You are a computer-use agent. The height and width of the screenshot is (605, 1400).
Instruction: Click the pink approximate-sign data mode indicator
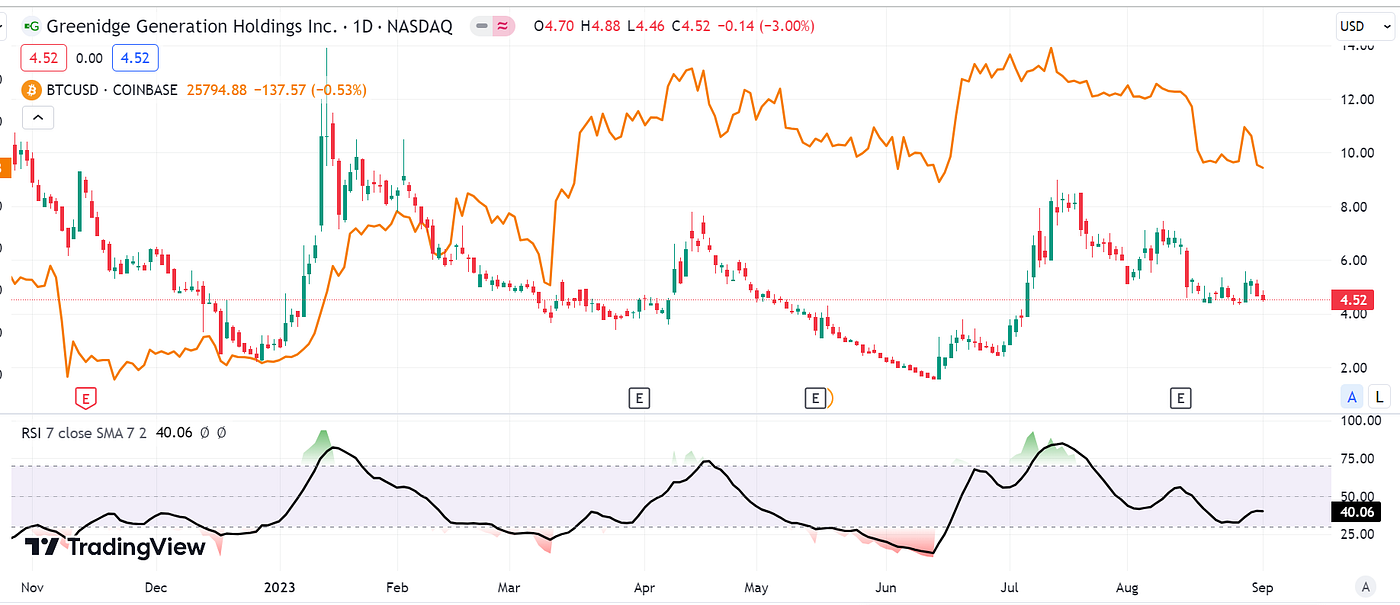click(505, 27)
